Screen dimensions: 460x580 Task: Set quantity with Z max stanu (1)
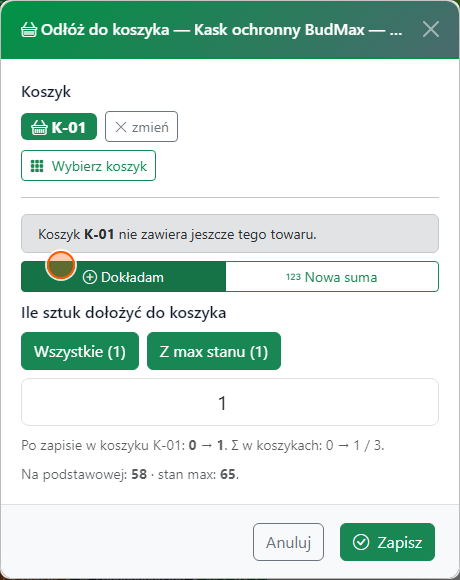point(214,351)
